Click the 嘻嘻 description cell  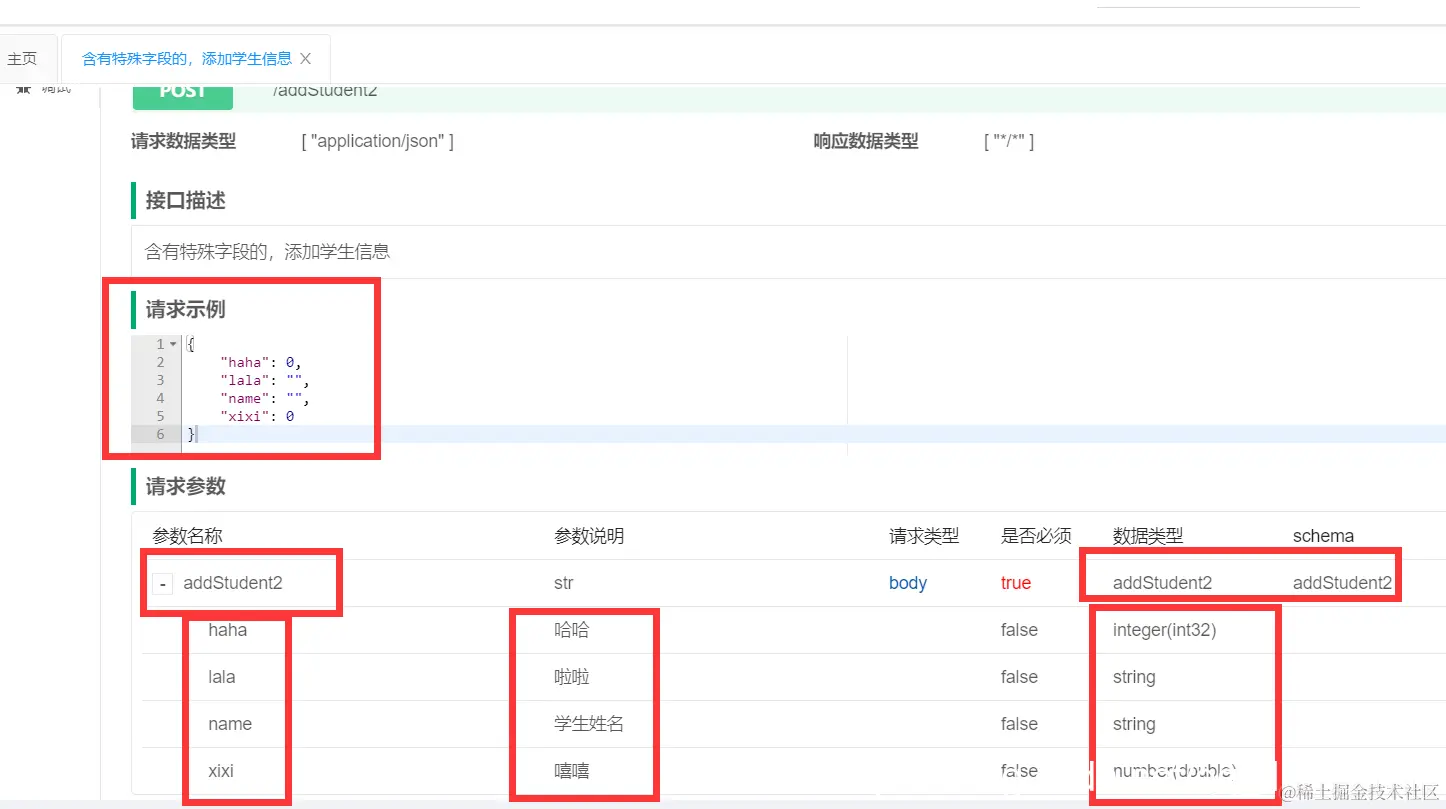[x=572, y=771]
